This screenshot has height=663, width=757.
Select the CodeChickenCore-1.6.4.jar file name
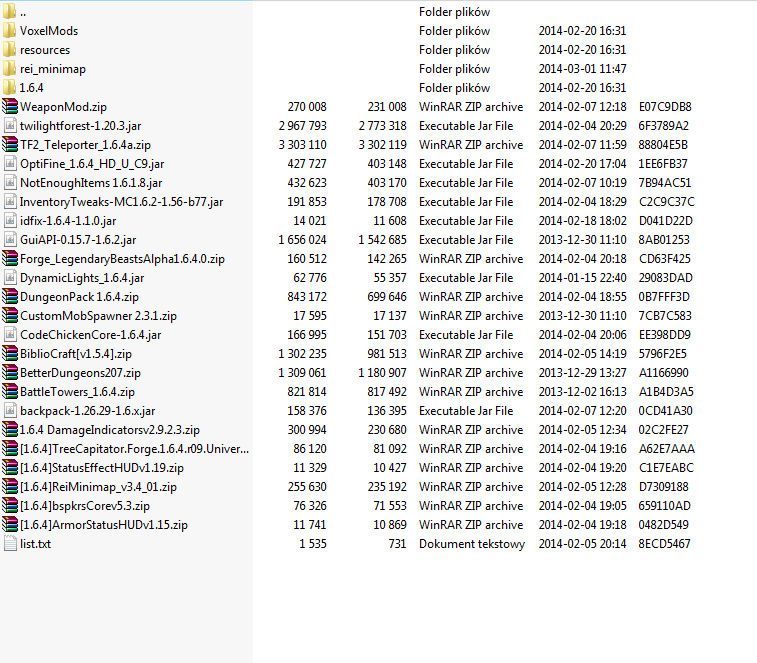[x=91, y=335]
